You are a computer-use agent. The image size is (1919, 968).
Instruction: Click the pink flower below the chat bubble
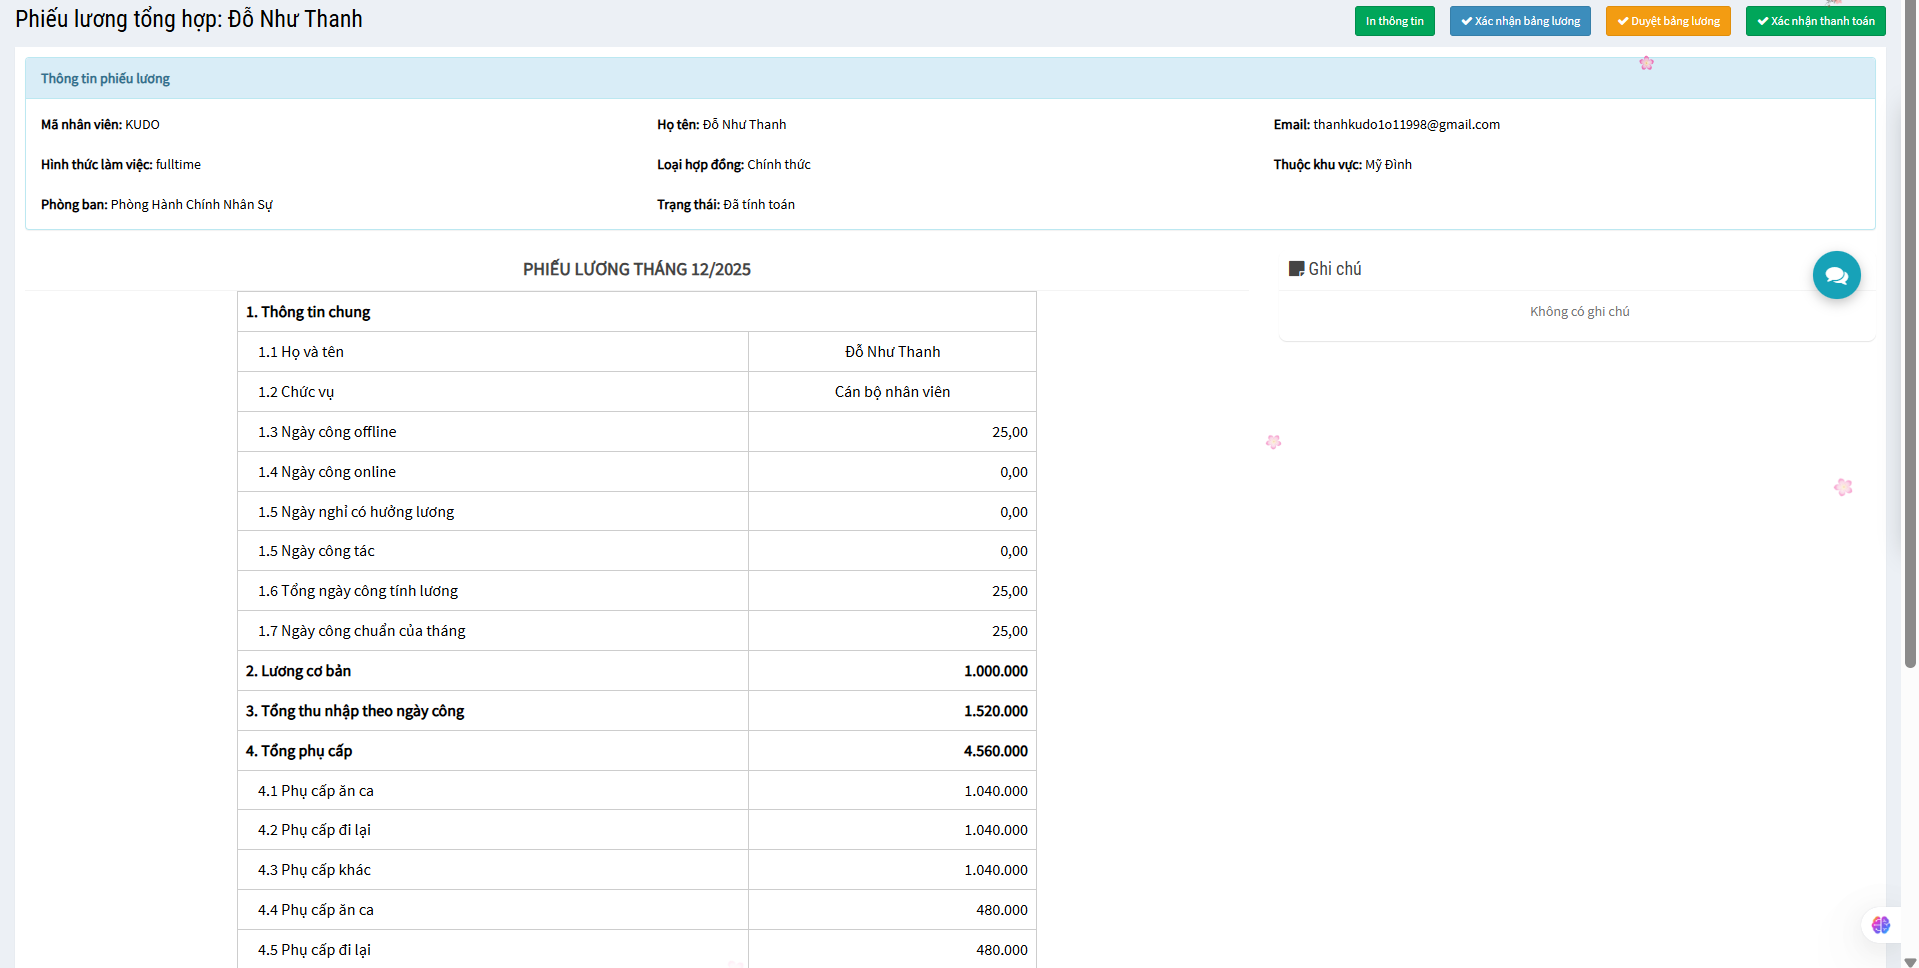1843,487
